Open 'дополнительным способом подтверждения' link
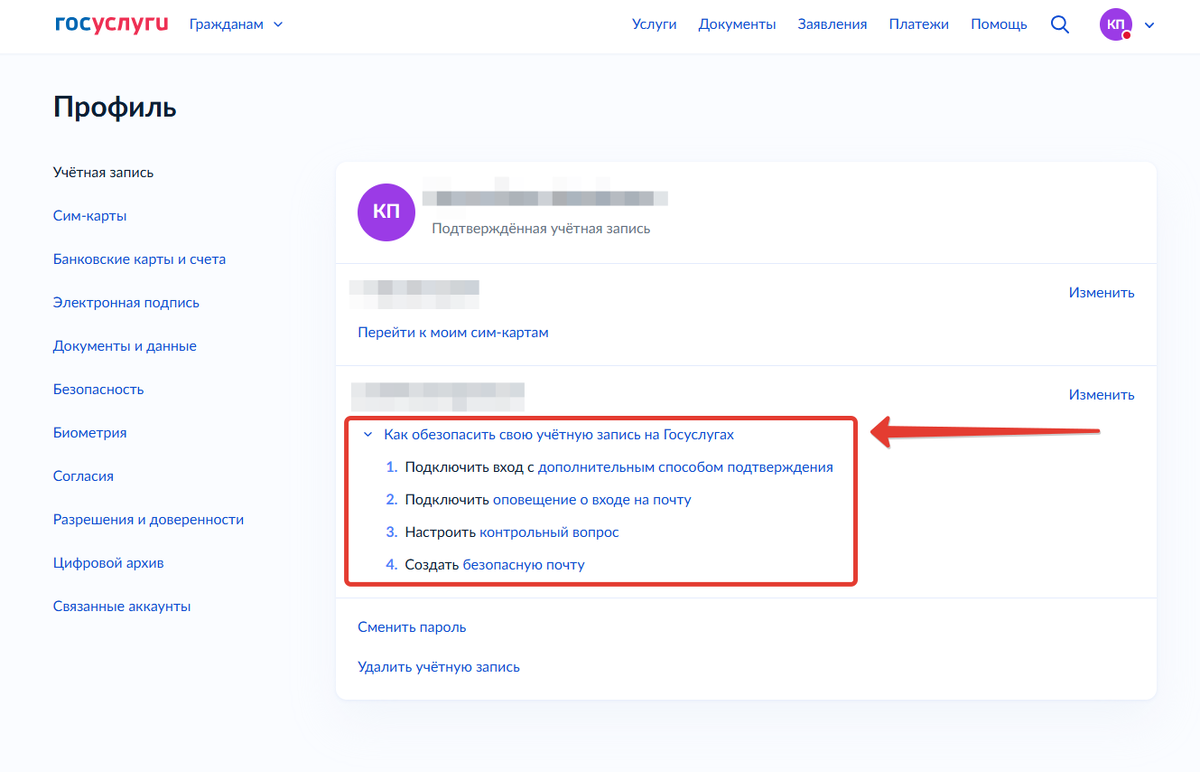The width and height of the screenshot is (1200, 772). pos(685,467)
